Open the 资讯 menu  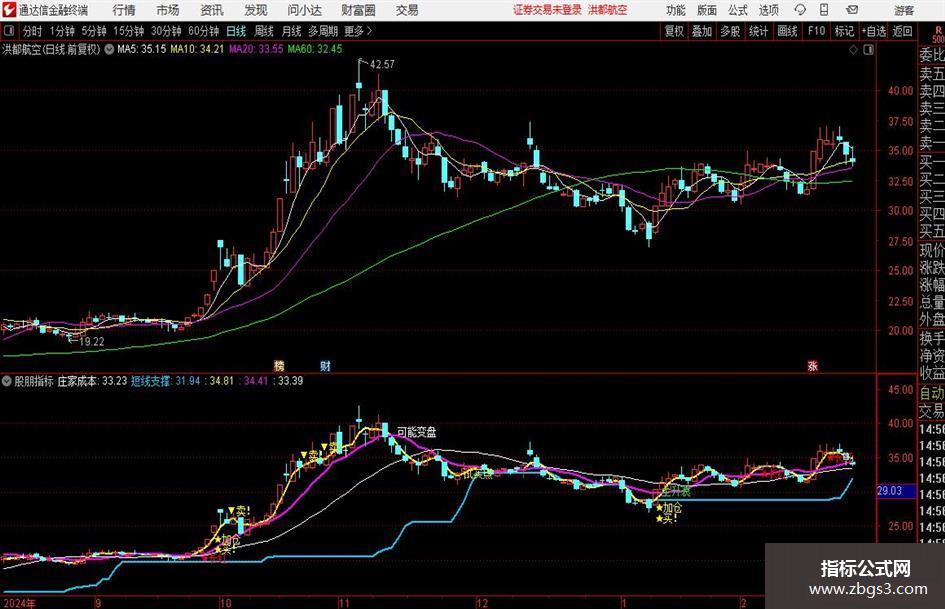click(x=212, y=10)
